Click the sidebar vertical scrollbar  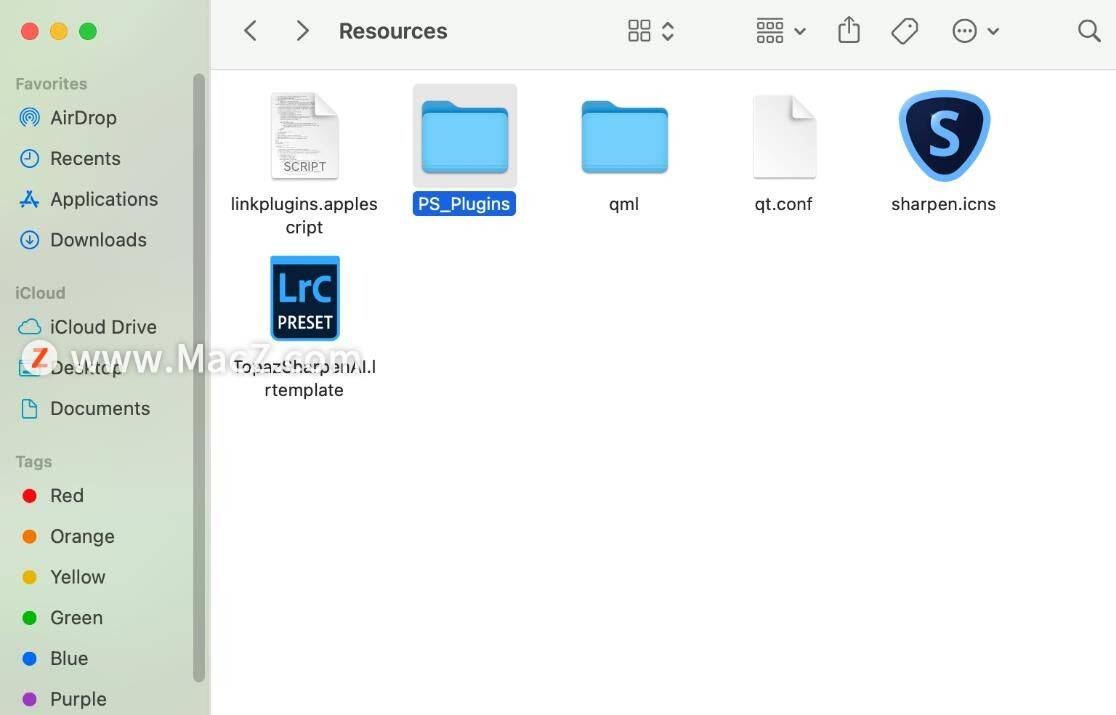coord(199,380)
